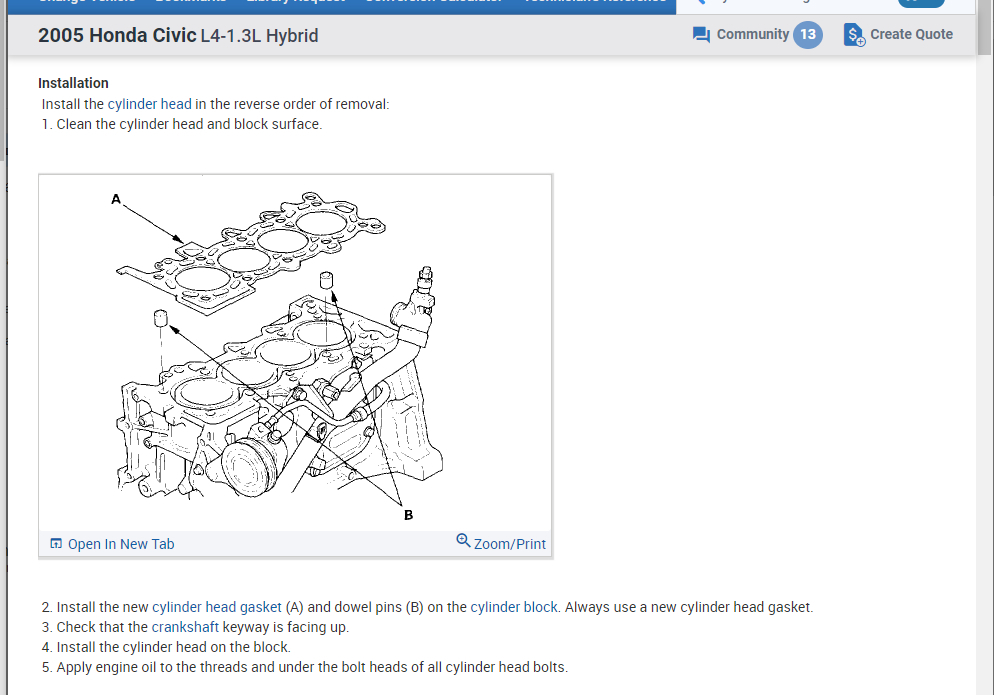994x695 pixels.
Task: Open the Community chat icon
Action: (x=701, y=35)
